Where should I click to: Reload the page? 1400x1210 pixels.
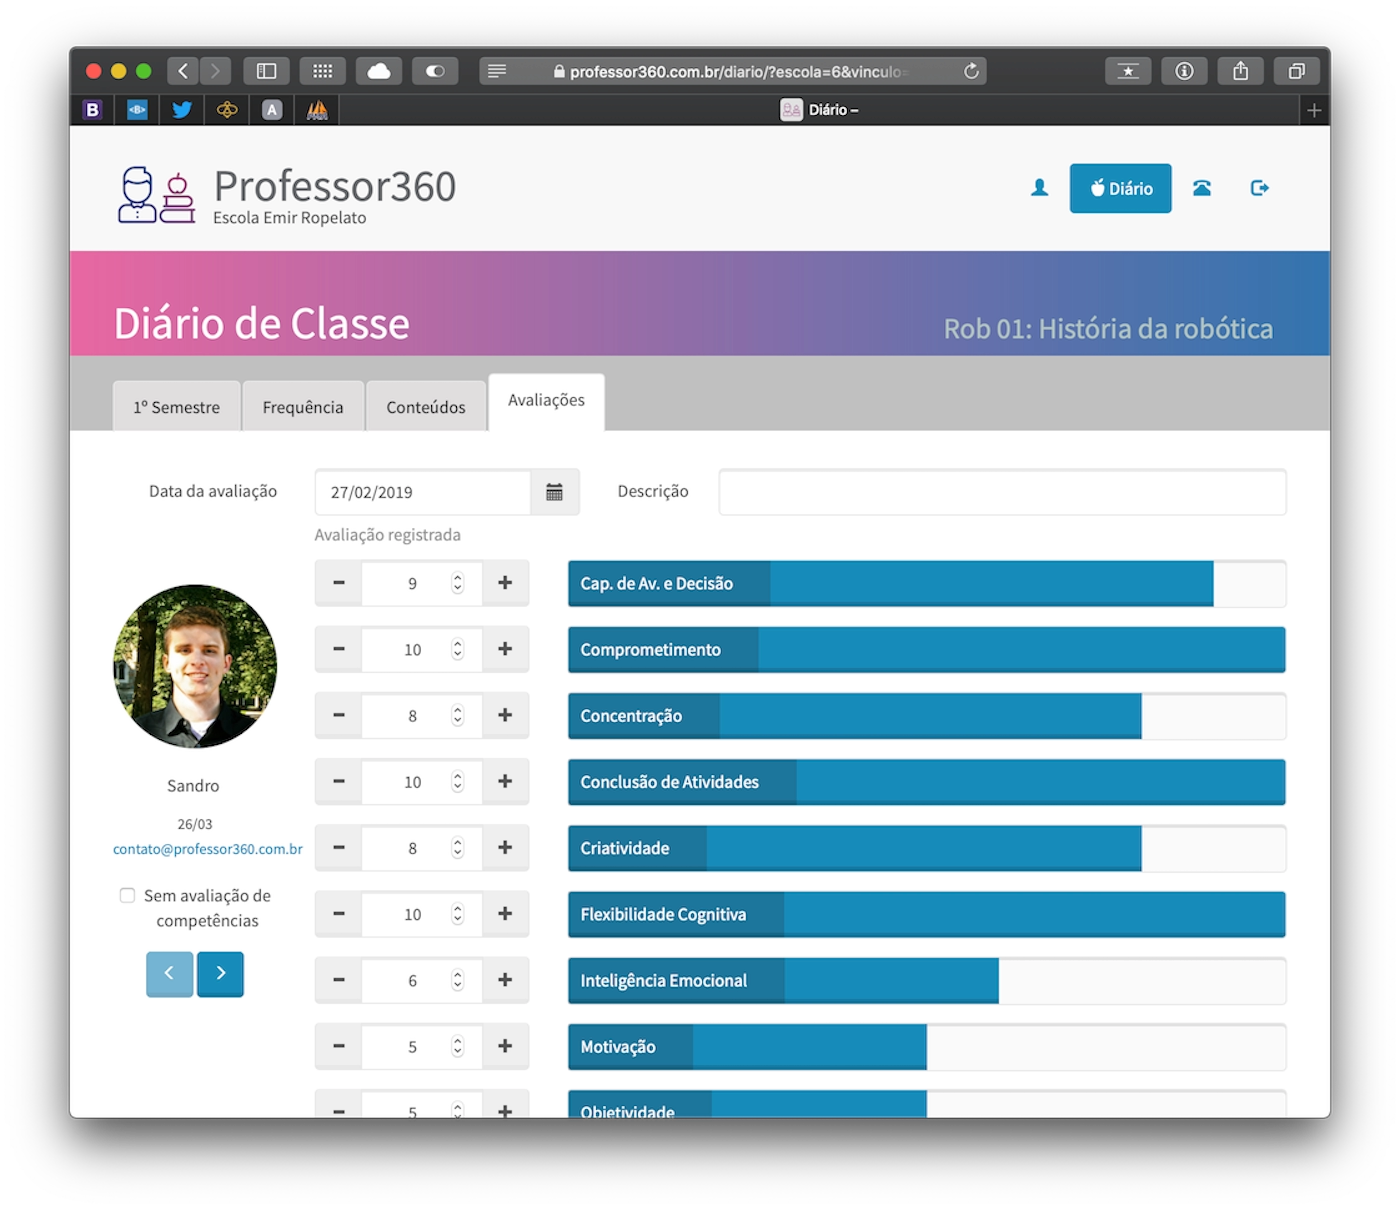pyautogui.click(x=971, y=71)
